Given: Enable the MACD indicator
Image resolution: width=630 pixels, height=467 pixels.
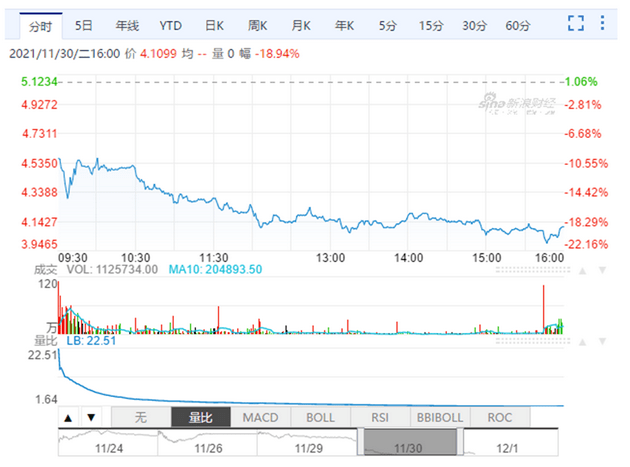Looking at the screenshot, I should point(262,416).
